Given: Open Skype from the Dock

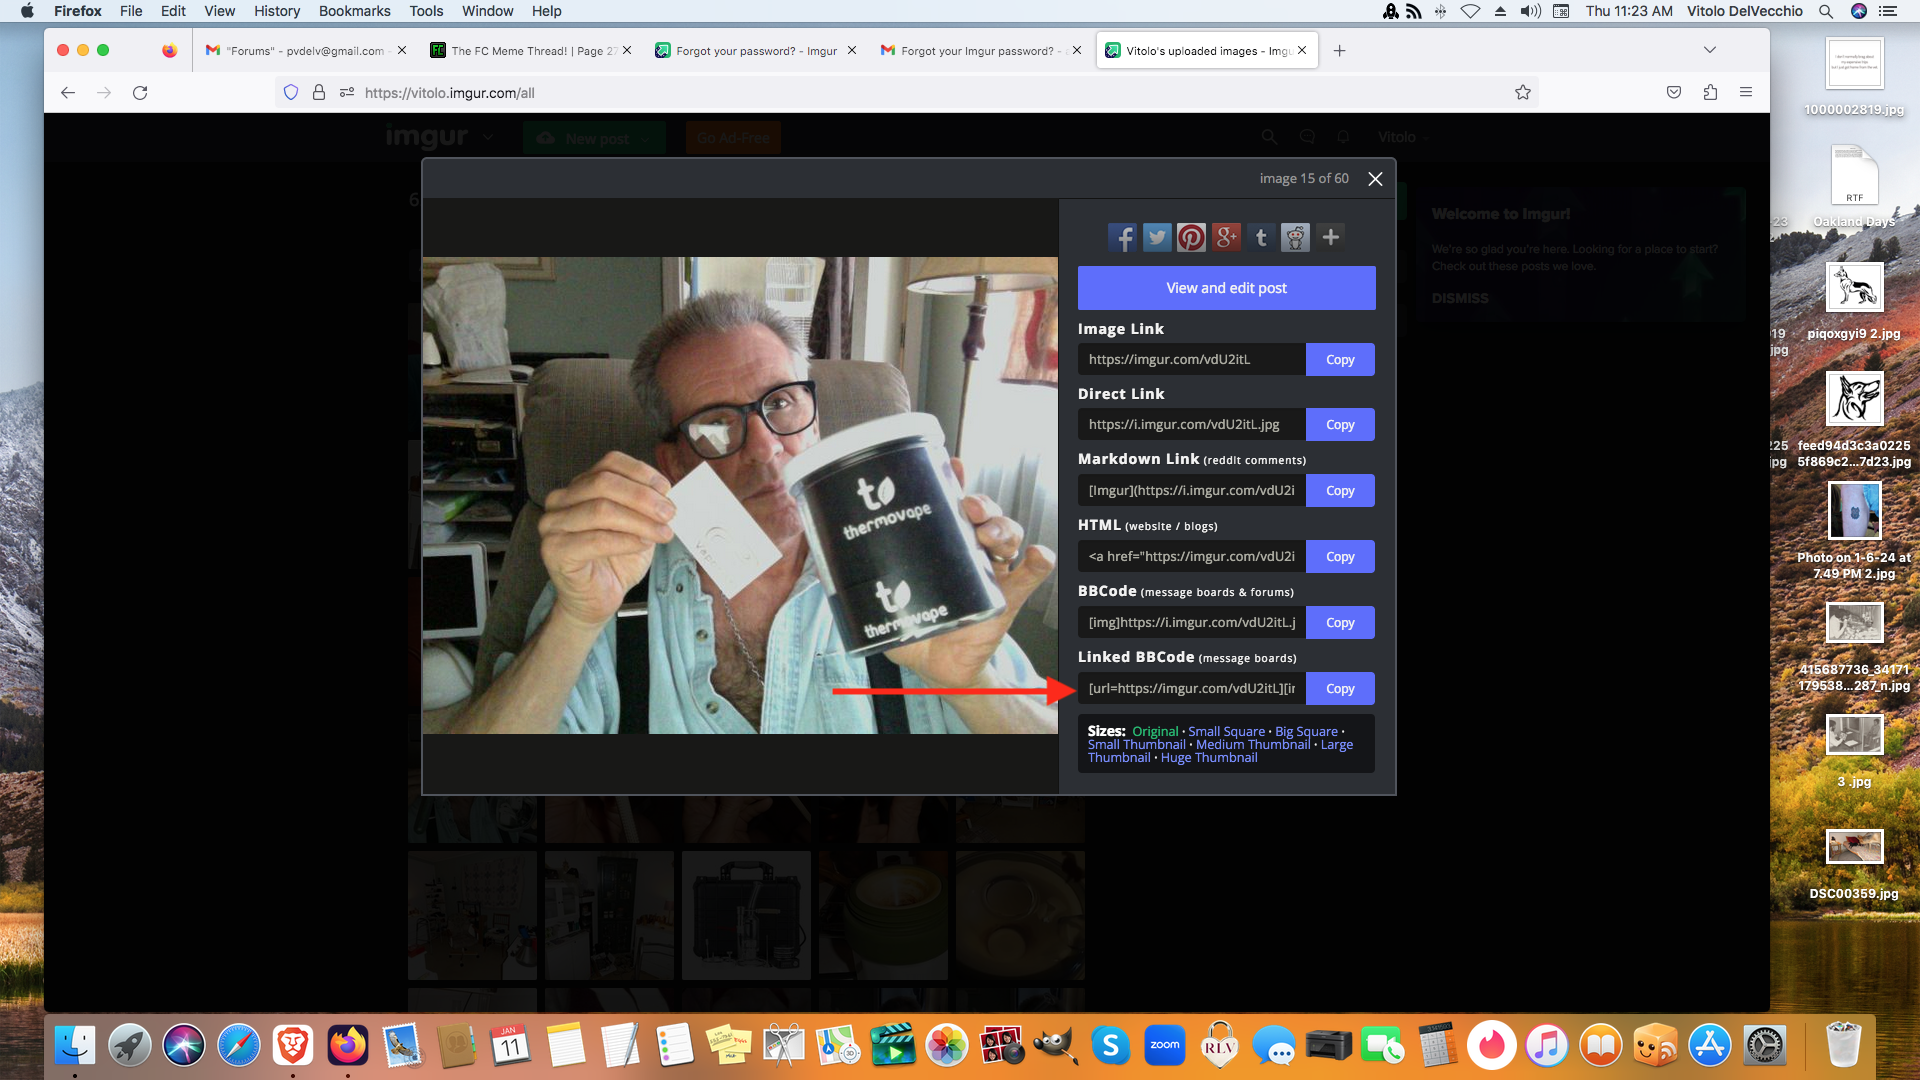Looking at the screenshot, I should [1110, 1046].
